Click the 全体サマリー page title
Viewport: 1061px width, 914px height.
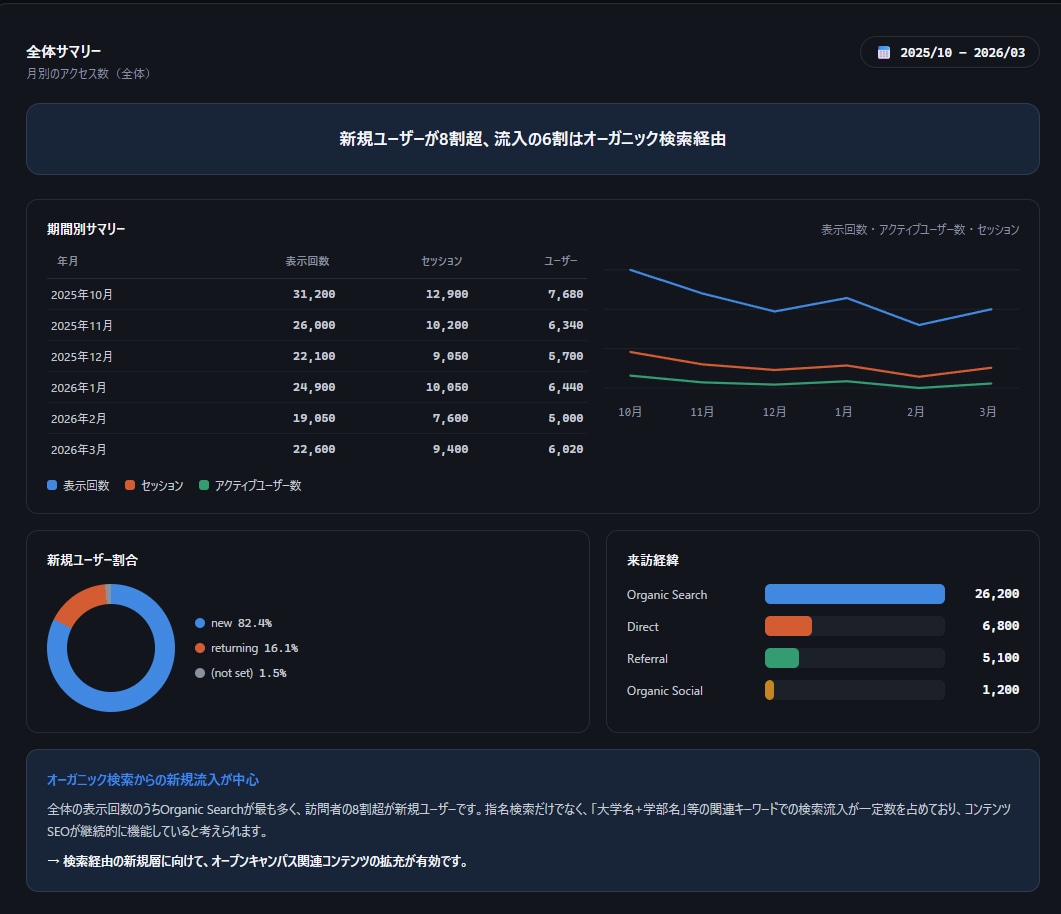pyautogui.click(x=64, y=51)
